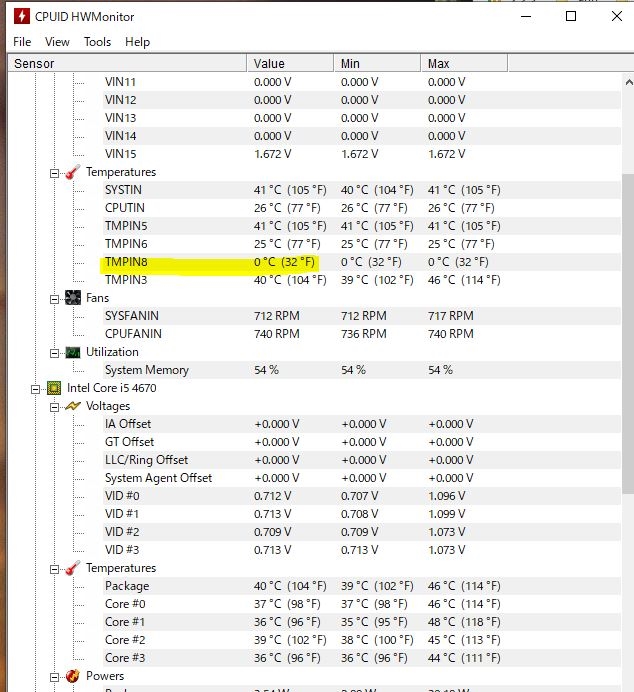Click the Value column header
This screenshot has height=692, width=634.
pos(290,64)
